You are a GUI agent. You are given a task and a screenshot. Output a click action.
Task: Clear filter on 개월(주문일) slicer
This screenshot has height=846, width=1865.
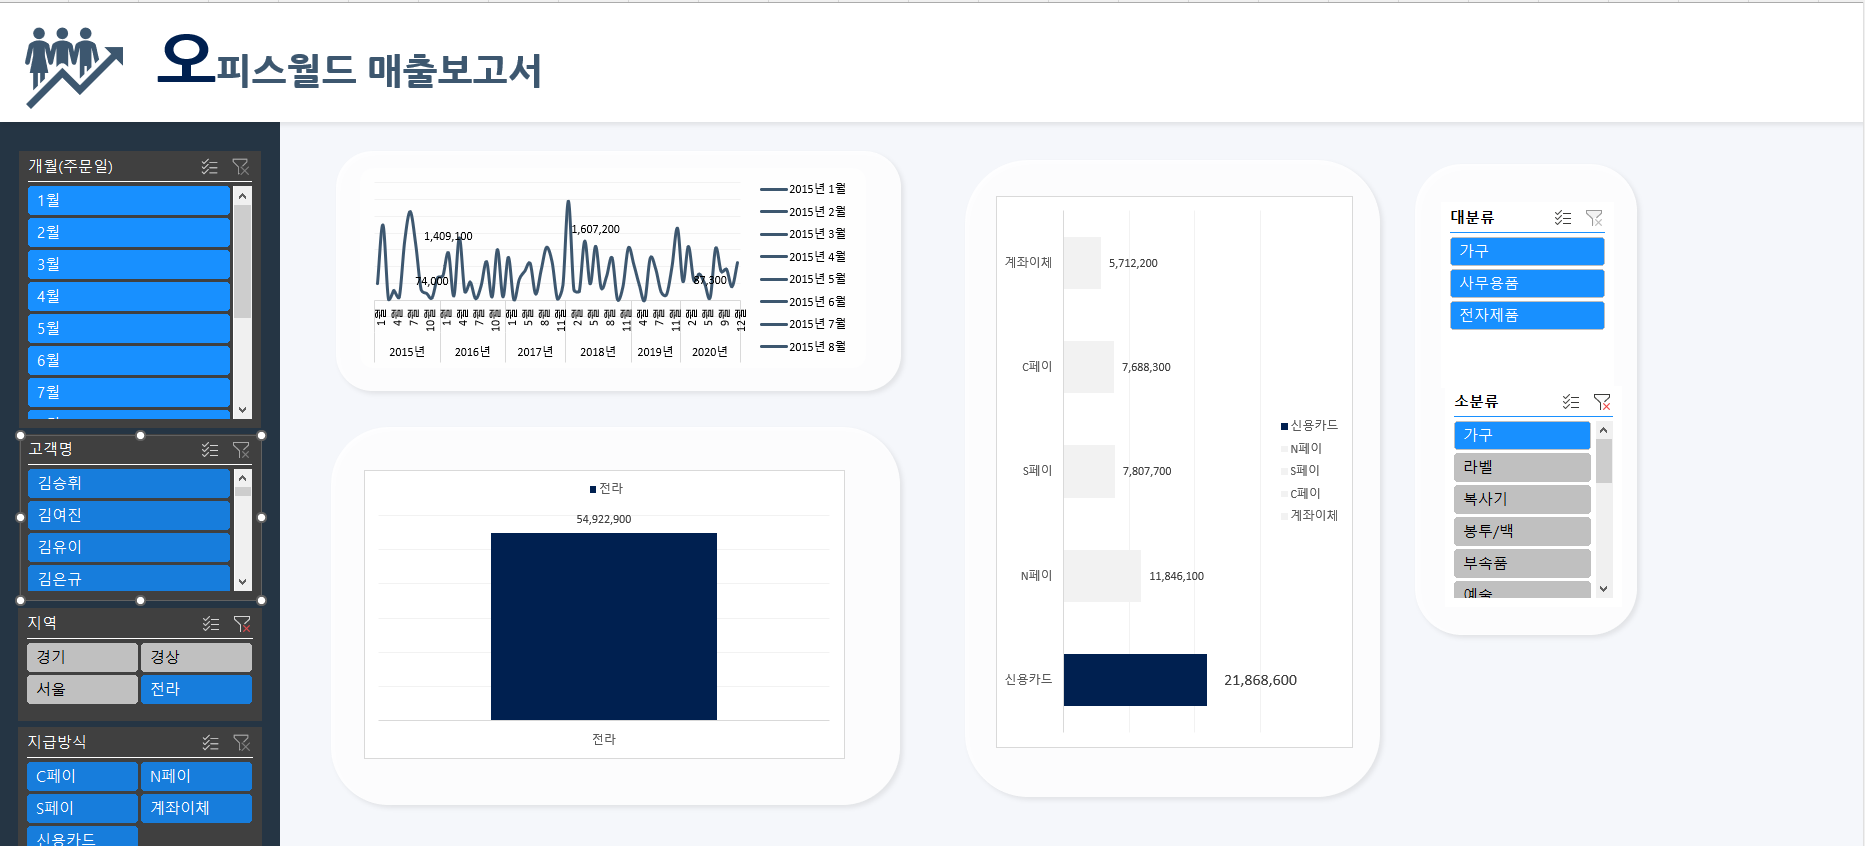[241, 167]
